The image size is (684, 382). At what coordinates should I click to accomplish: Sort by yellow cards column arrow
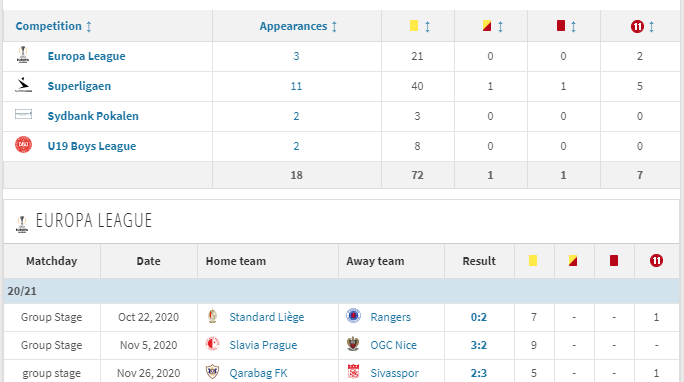coord(428,27)
